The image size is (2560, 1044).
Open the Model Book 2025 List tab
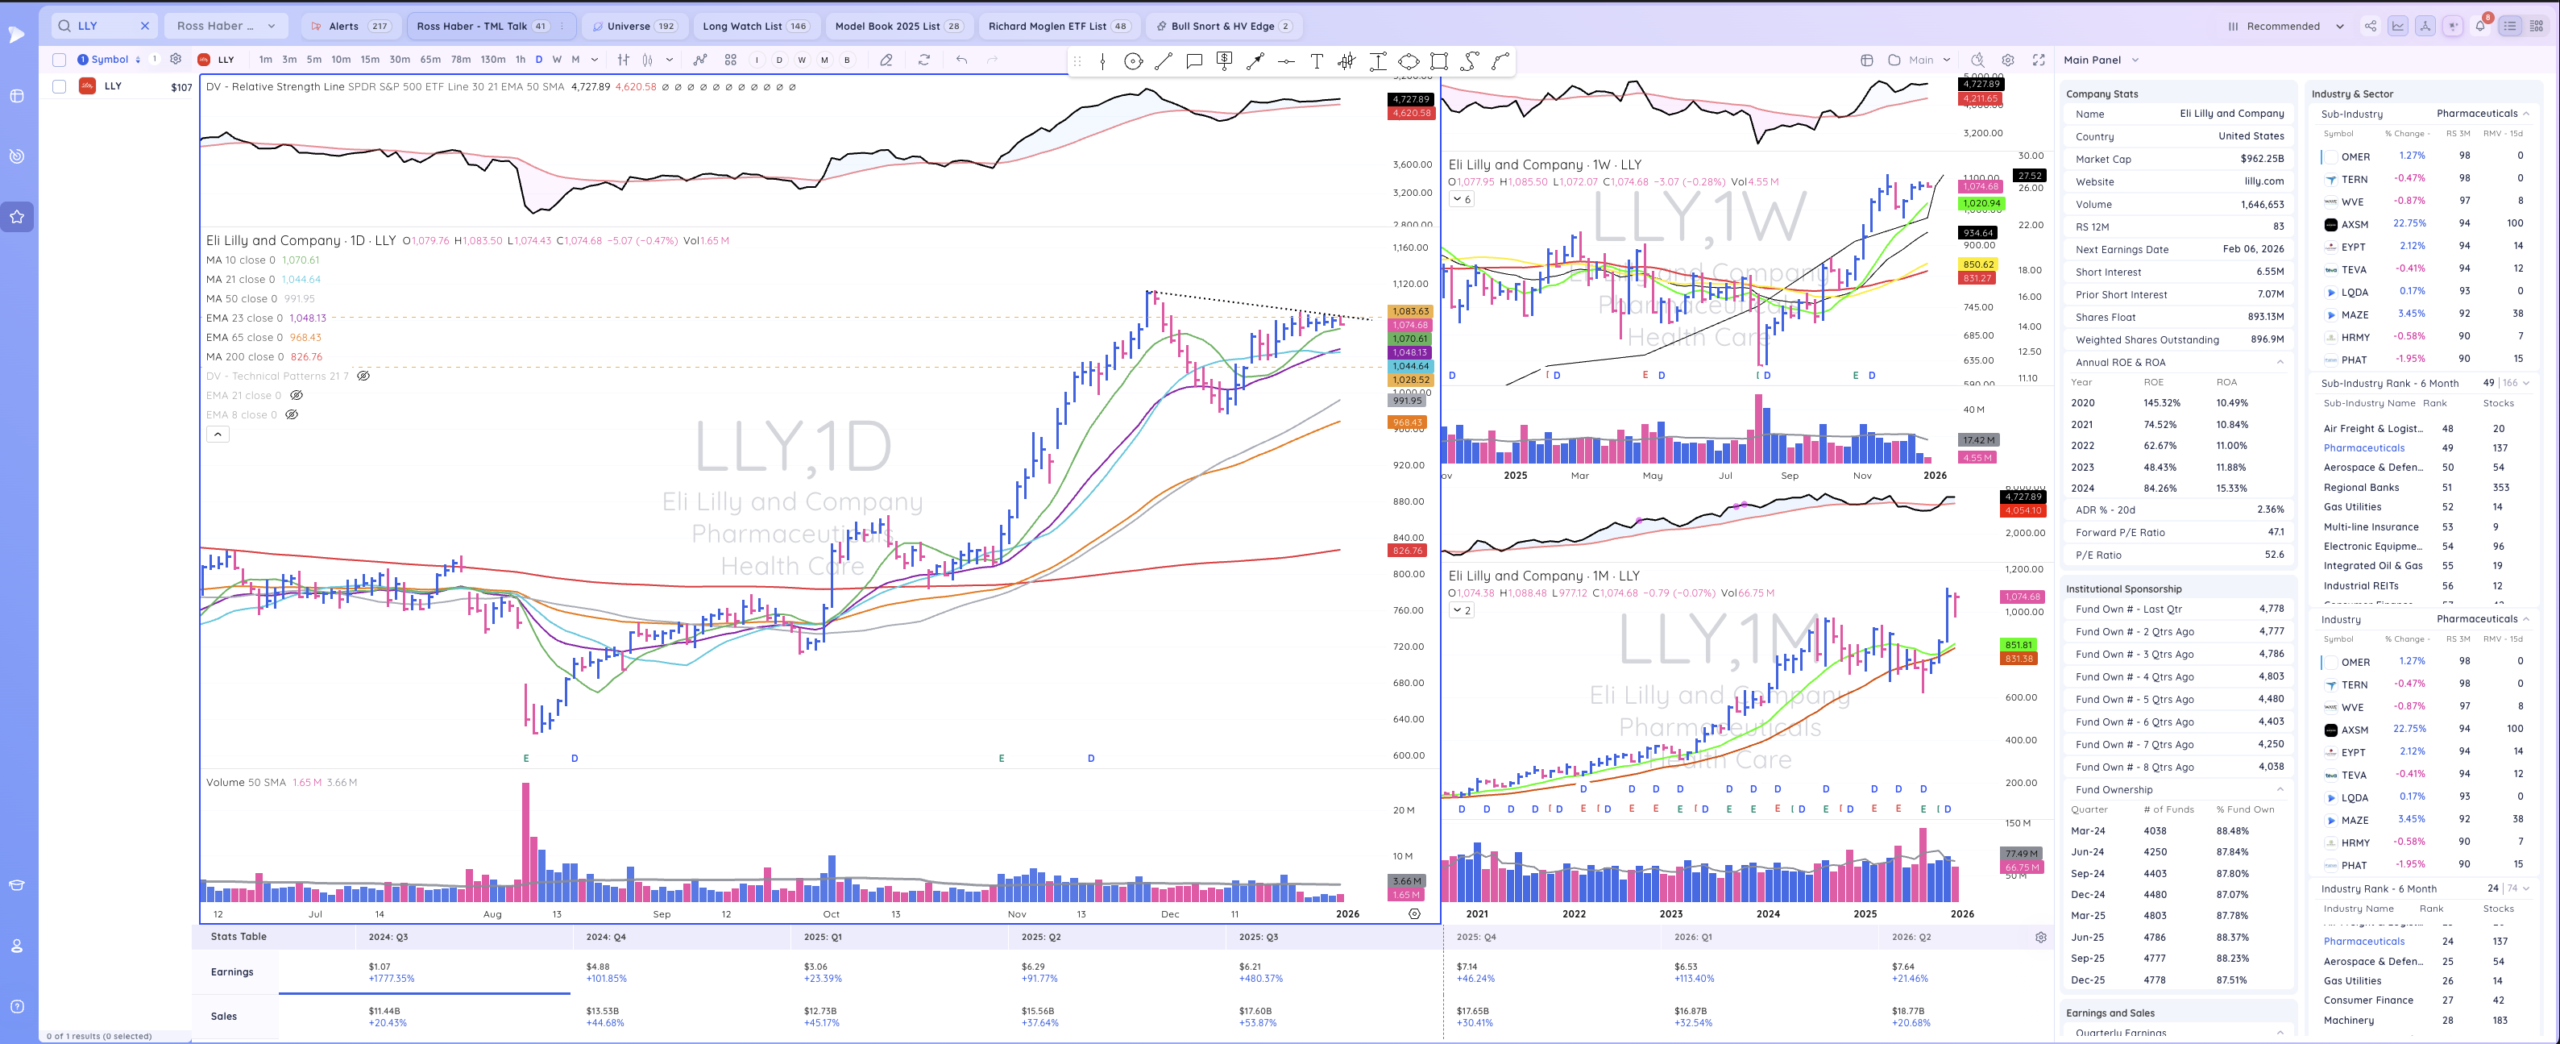(897, 26)
